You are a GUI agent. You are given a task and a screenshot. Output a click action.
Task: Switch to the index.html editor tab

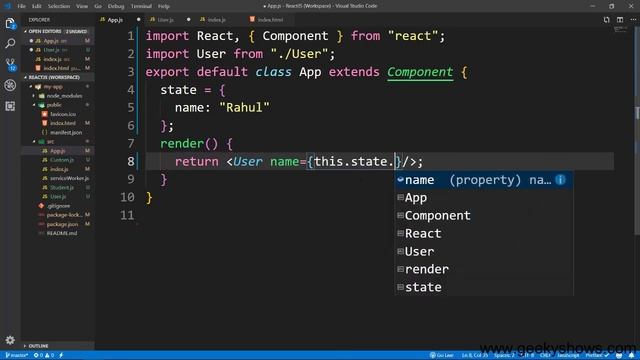(x=270, y=20)
